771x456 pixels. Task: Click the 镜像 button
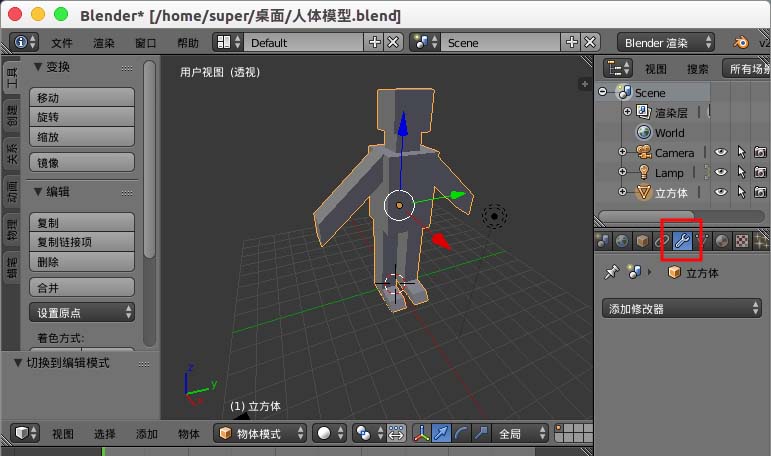(x=82, y=162)
